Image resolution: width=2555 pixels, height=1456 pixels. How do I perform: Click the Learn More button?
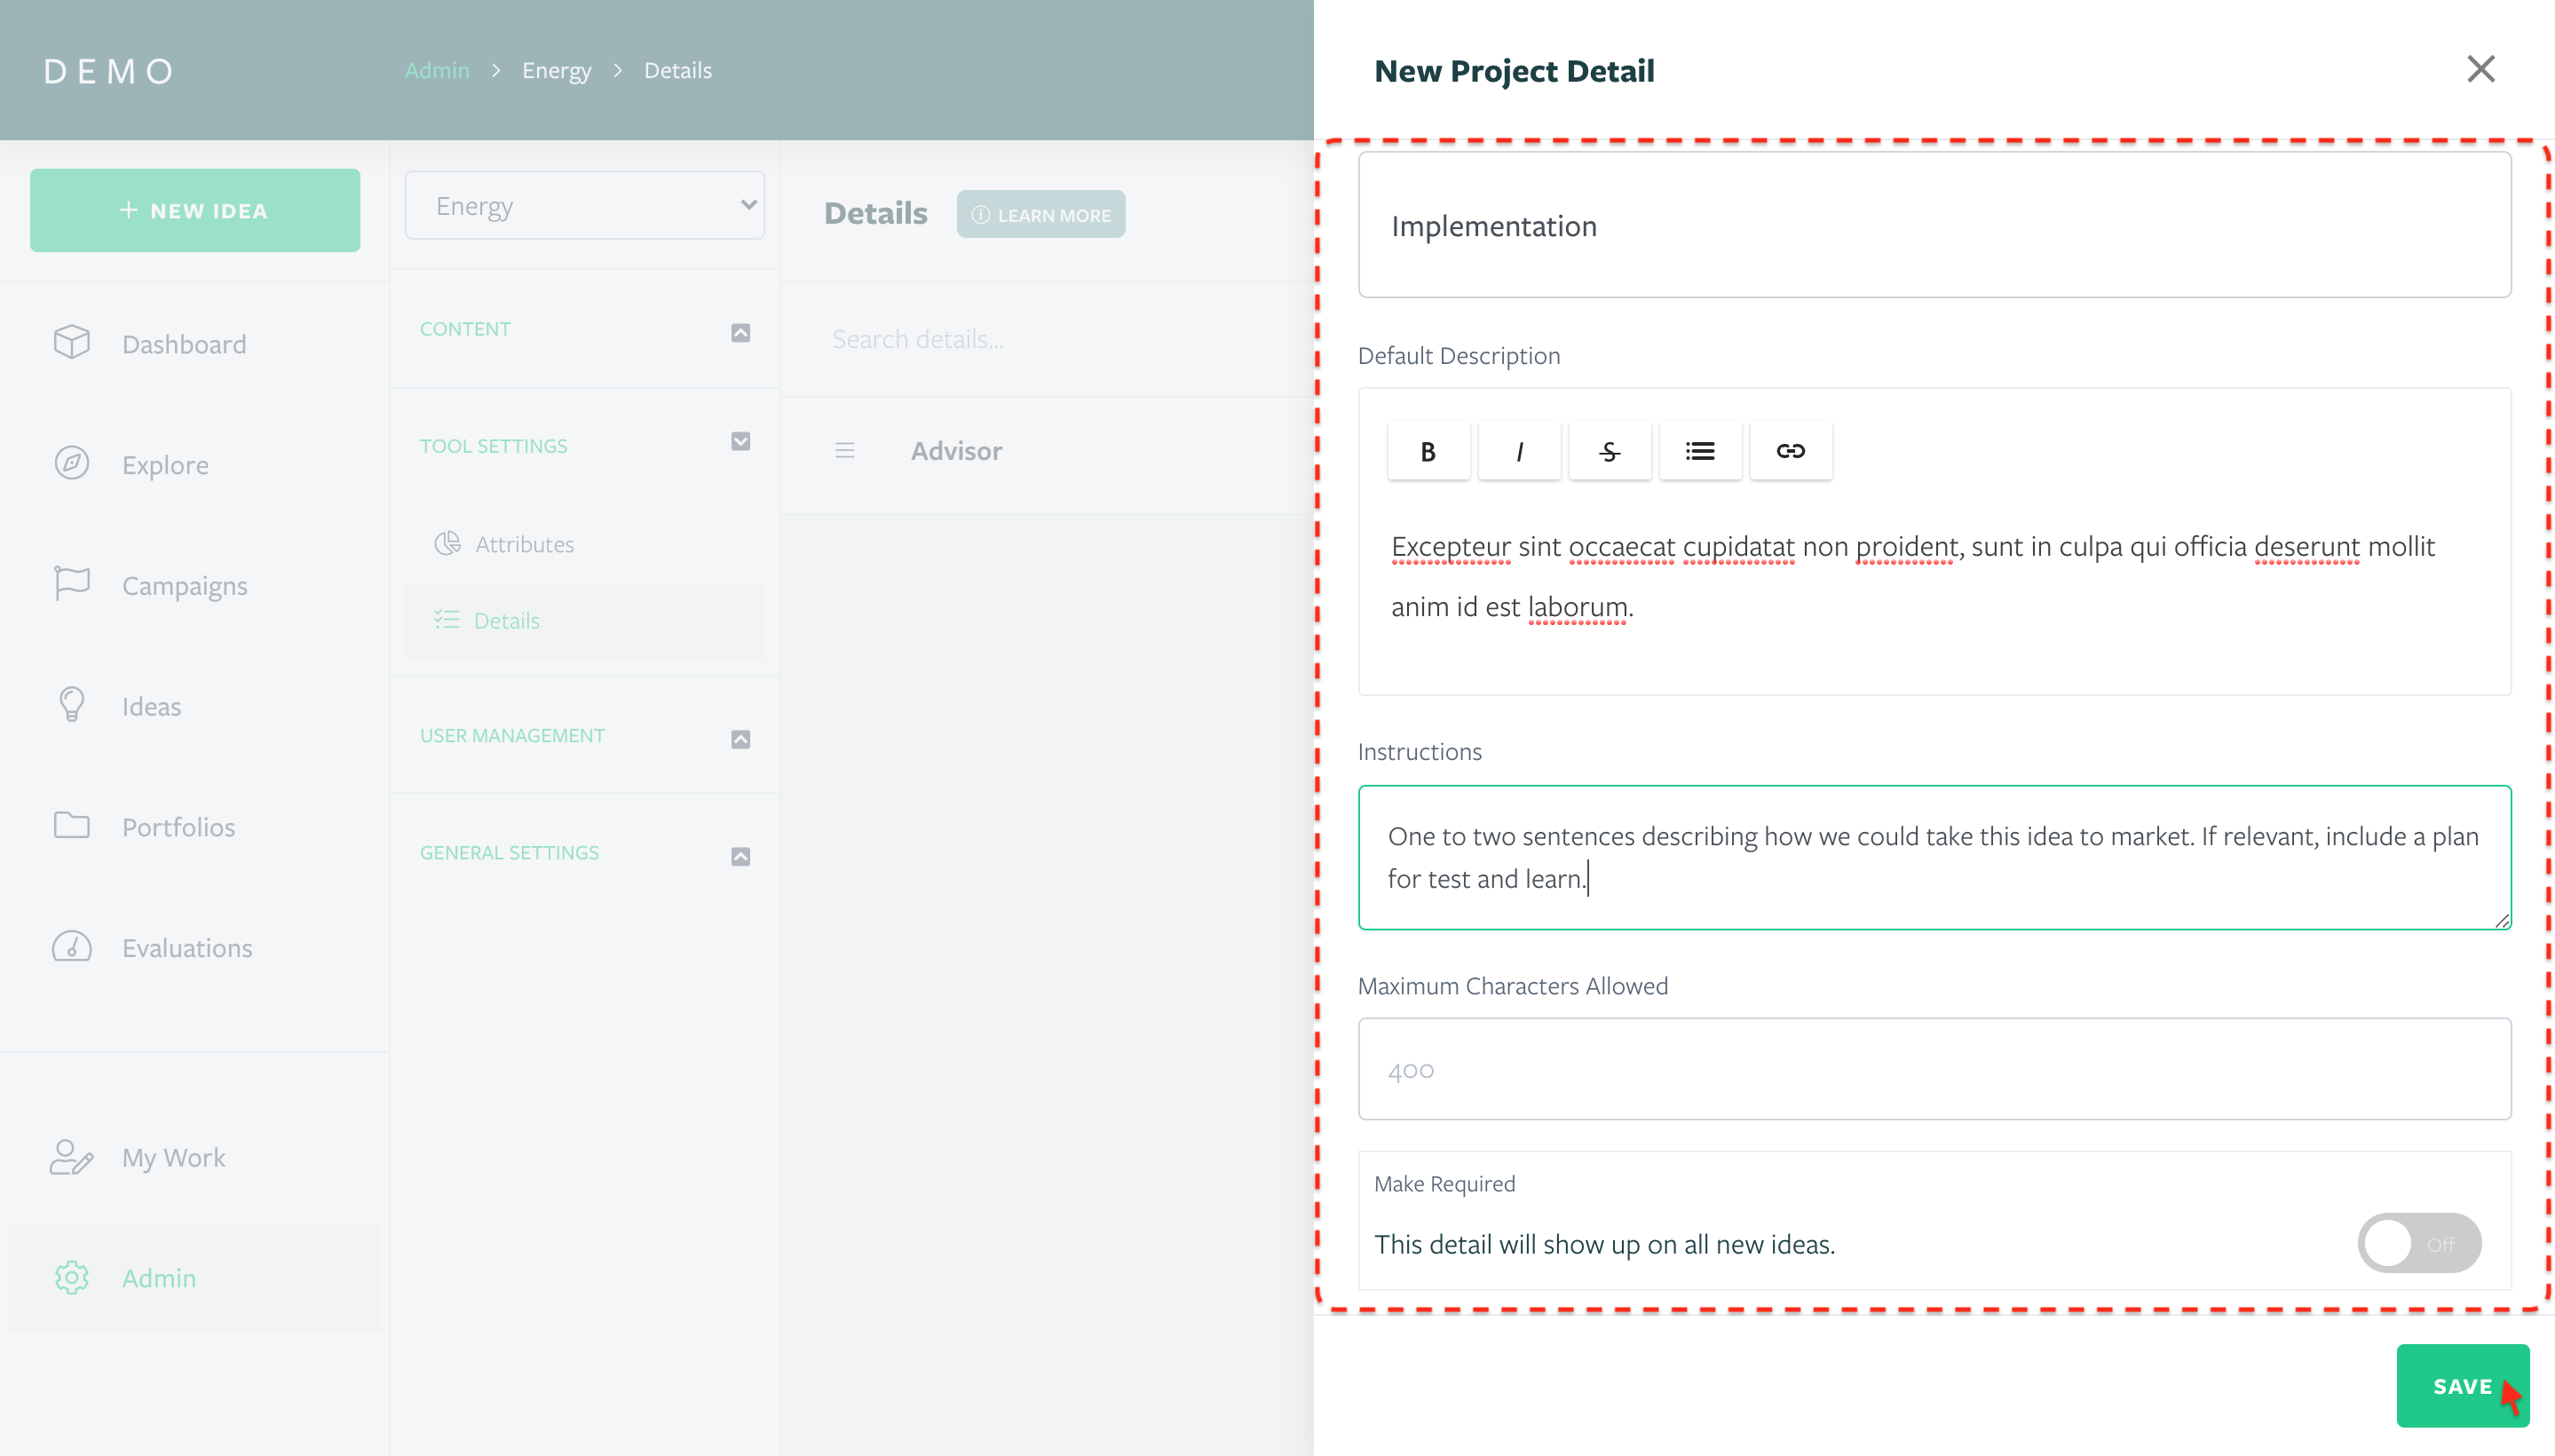1040,214
